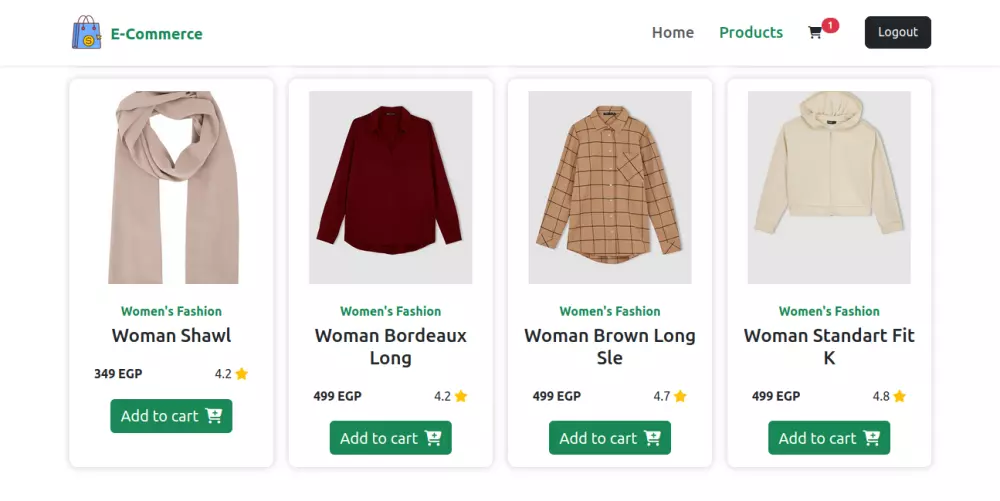Add Woman Standart Fit K to cart
Viewport: 1000px width, 501px height.
pyautogui.click(x=829, y=438)
